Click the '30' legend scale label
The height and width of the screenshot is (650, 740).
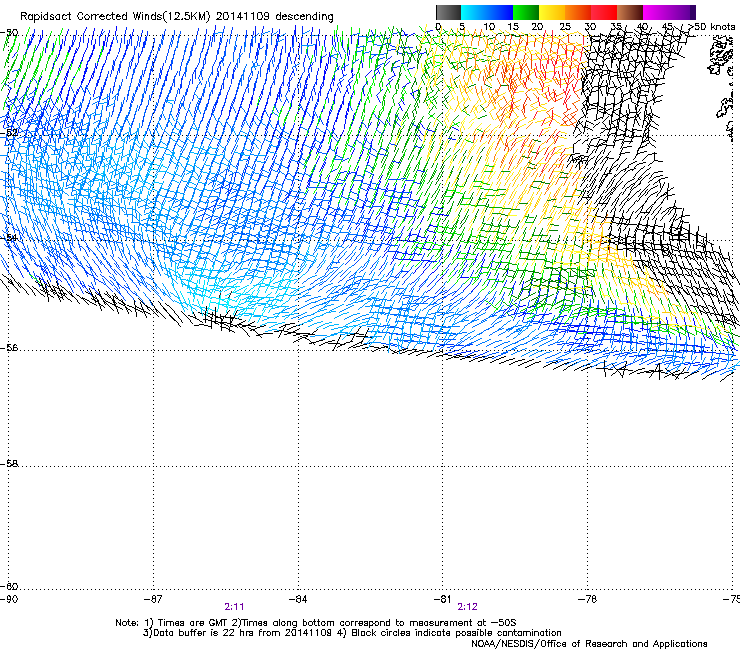(590, 27)
